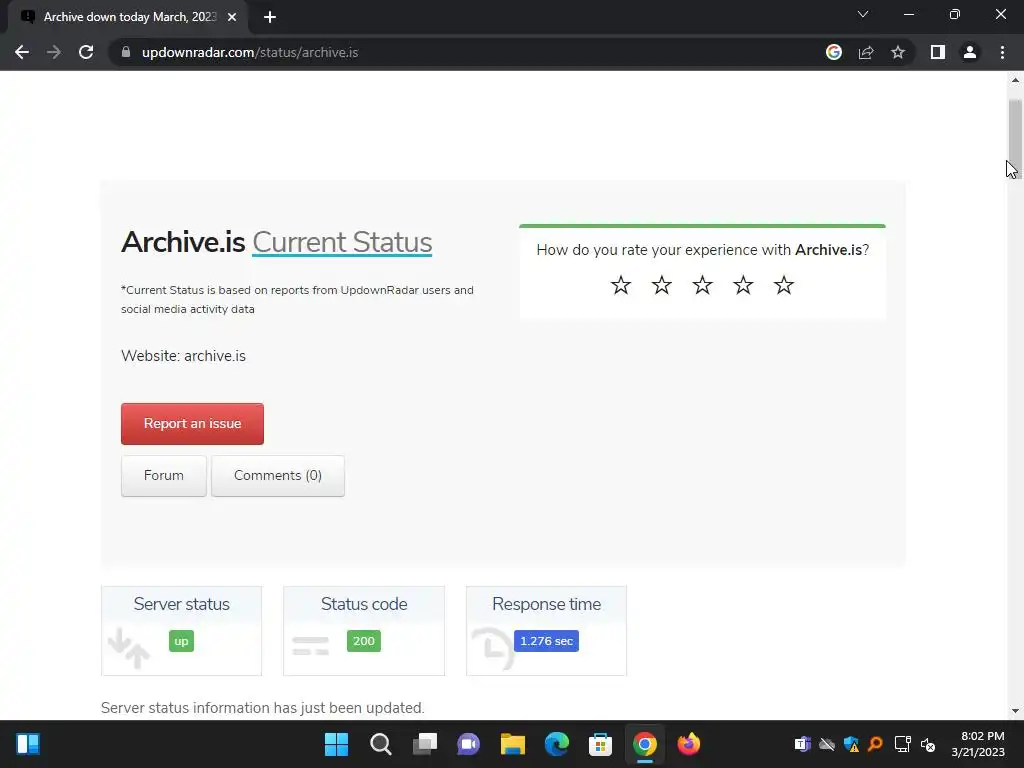This screenshot has height=768, width=1024.
Task: Rate Archive.is four stars
Action: pyautogui.click(x=743, y=285)
